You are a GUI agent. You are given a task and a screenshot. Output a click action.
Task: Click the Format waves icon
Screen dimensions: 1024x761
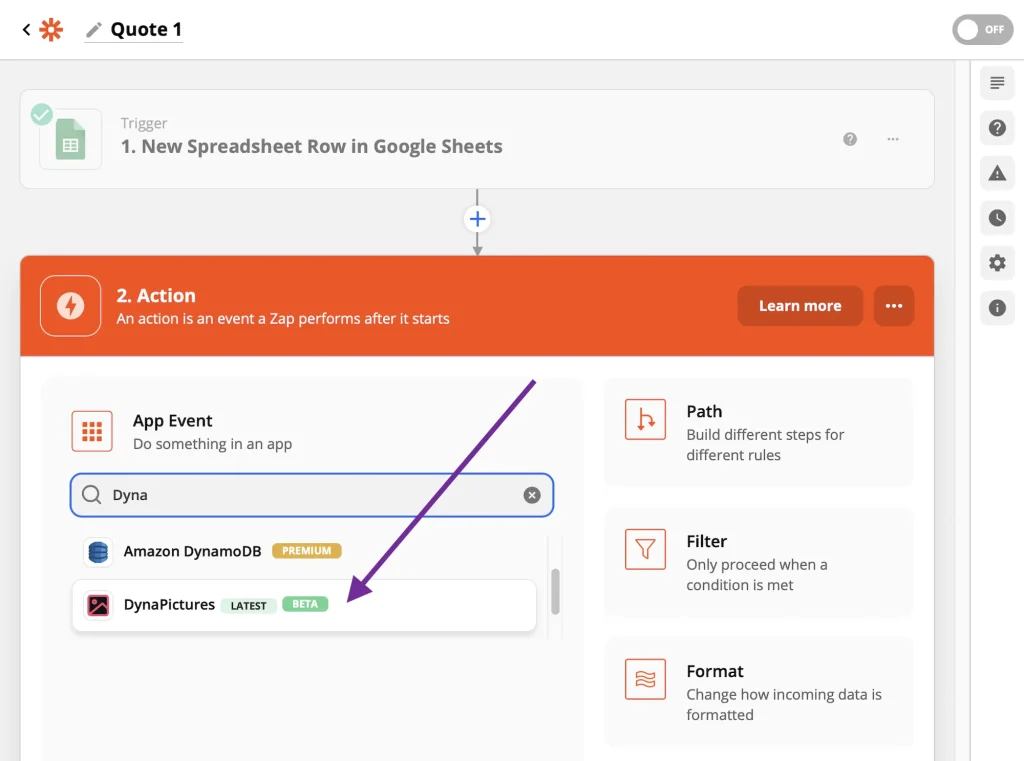tap(645, 679)
